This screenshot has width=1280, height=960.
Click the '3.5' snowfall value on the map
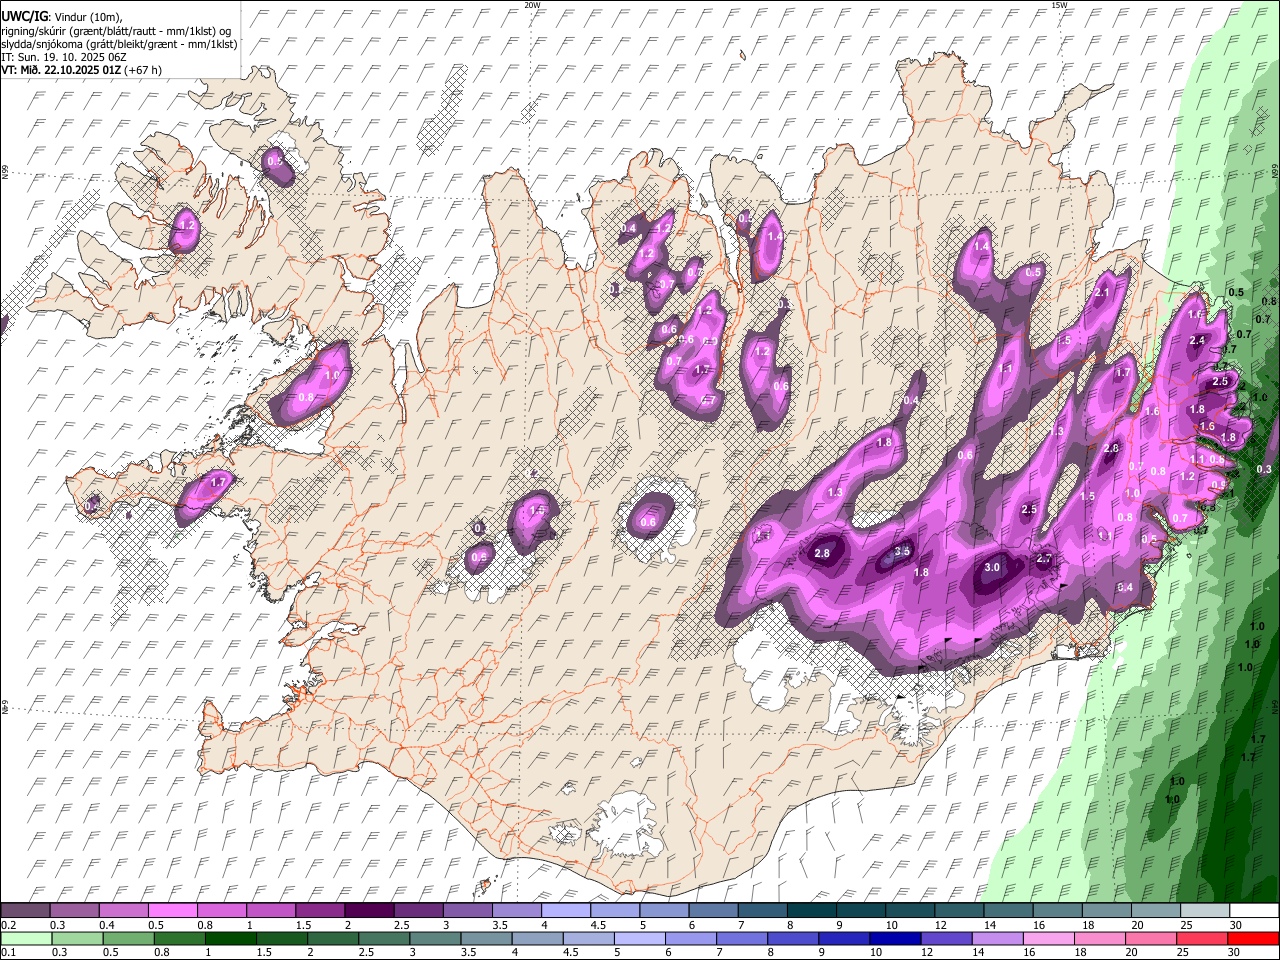coord(902,551)
